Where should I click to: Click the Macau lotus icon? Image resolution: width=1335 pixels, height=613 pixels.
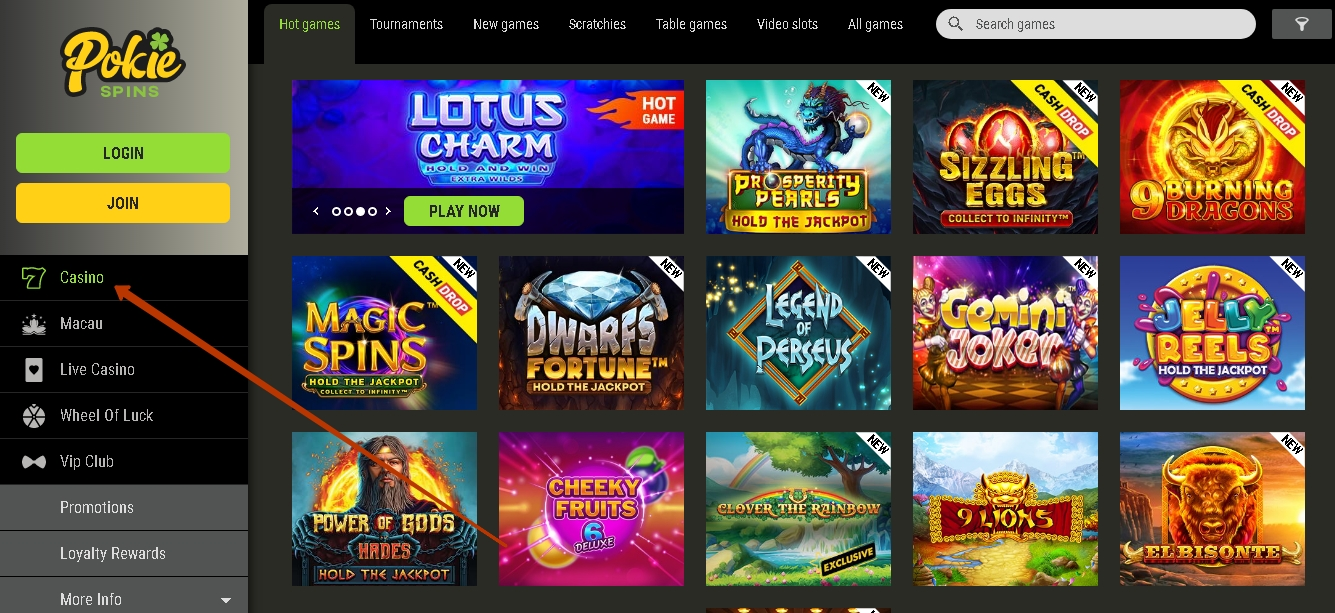pyautogui.click(x=33, y=324)
